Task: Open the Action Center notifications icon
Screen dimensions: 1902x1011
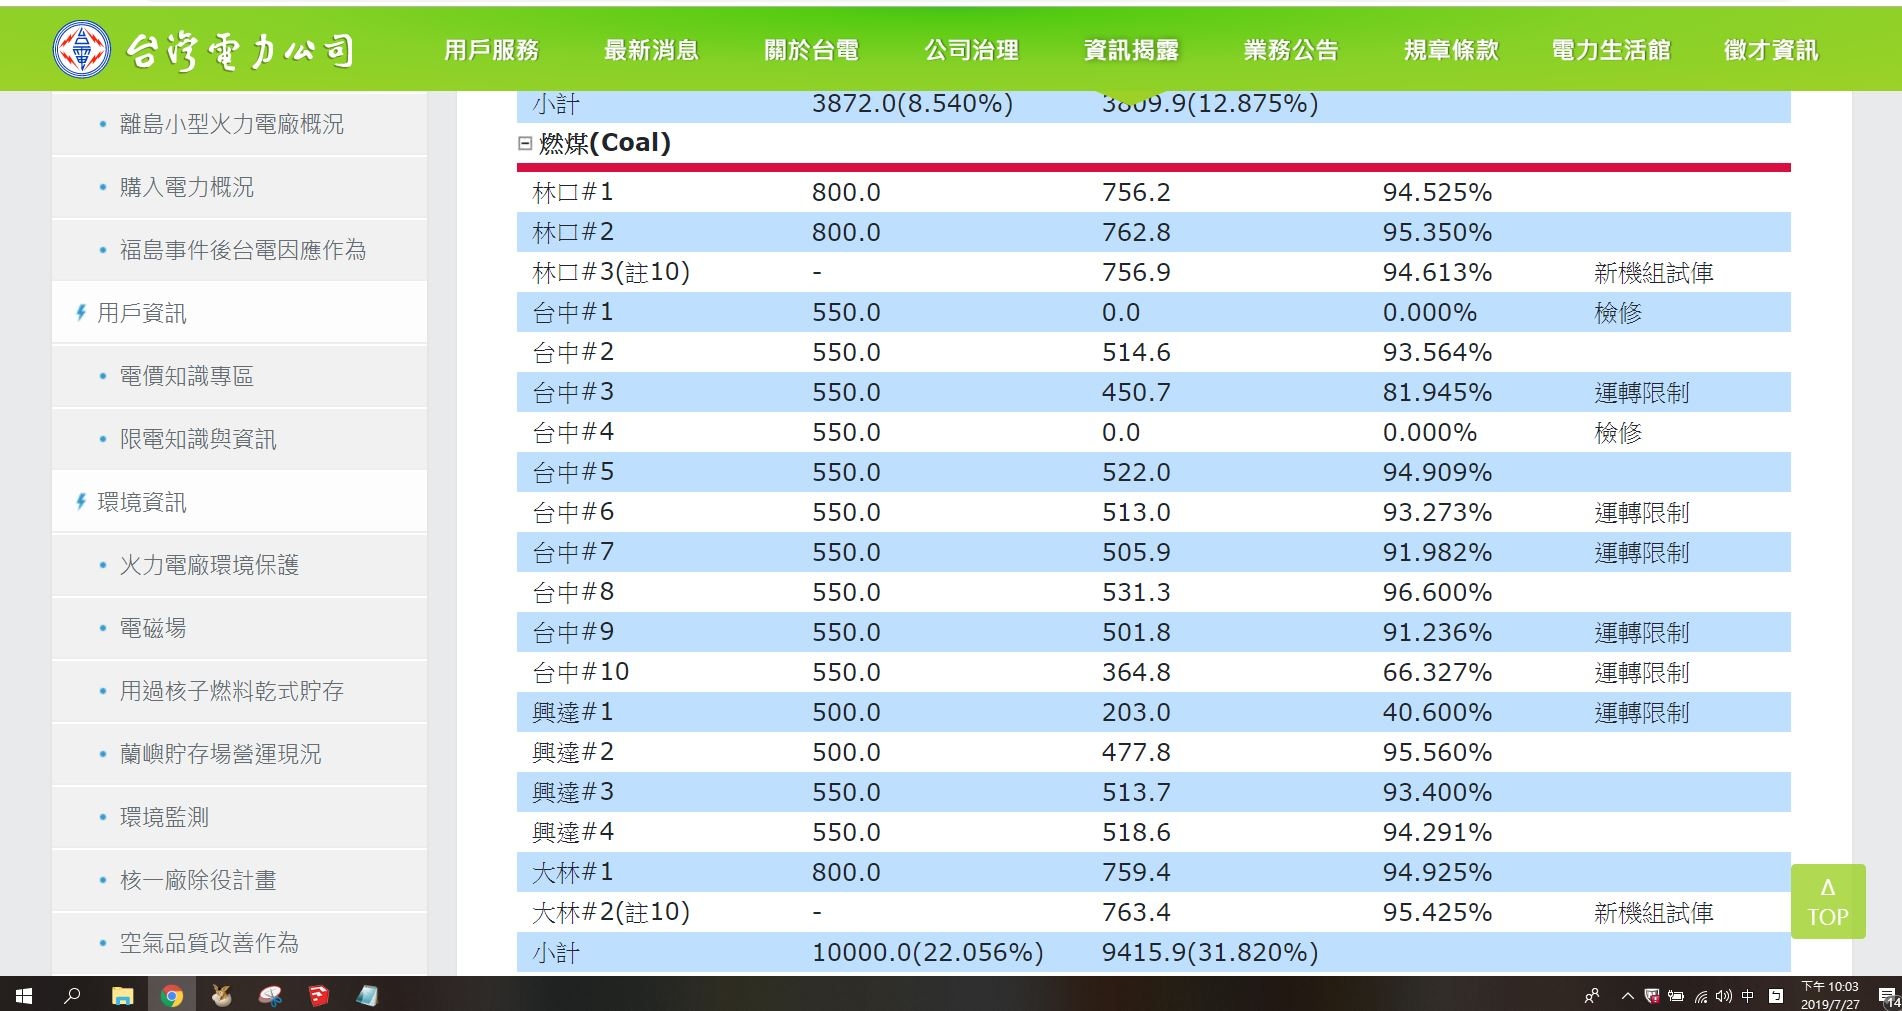Action: [x=1887, y=995]
